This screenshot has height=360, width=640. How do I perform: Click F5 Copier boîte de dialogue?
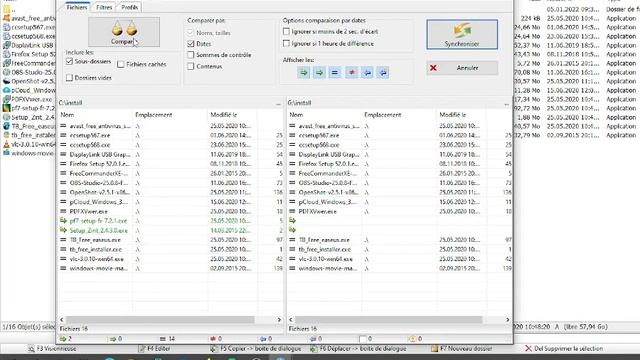tap(256, 349)
